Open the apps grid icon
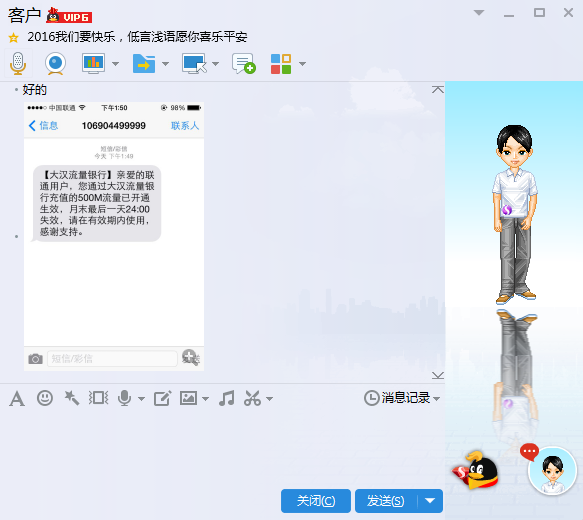 (x=281, y=64)
